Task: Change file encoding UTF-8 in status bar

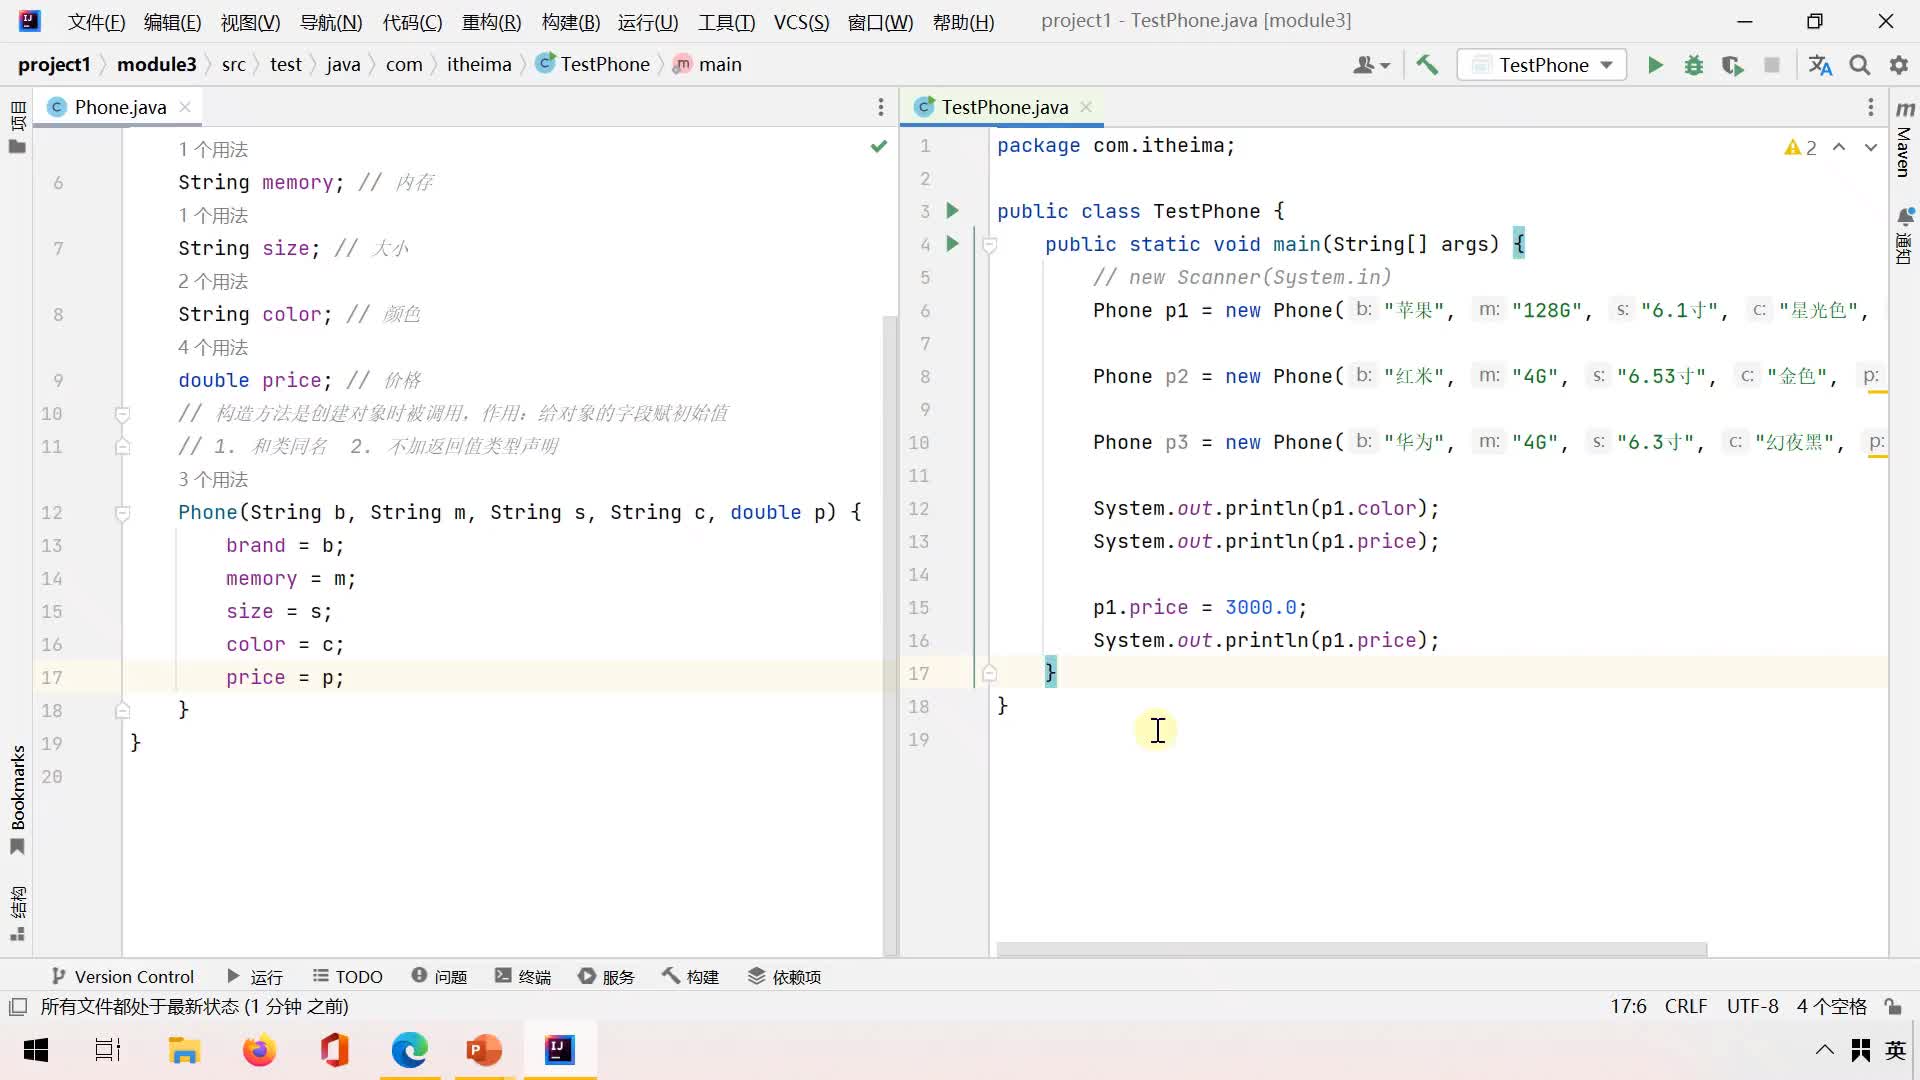Action: click(x=1752, y=1006)
